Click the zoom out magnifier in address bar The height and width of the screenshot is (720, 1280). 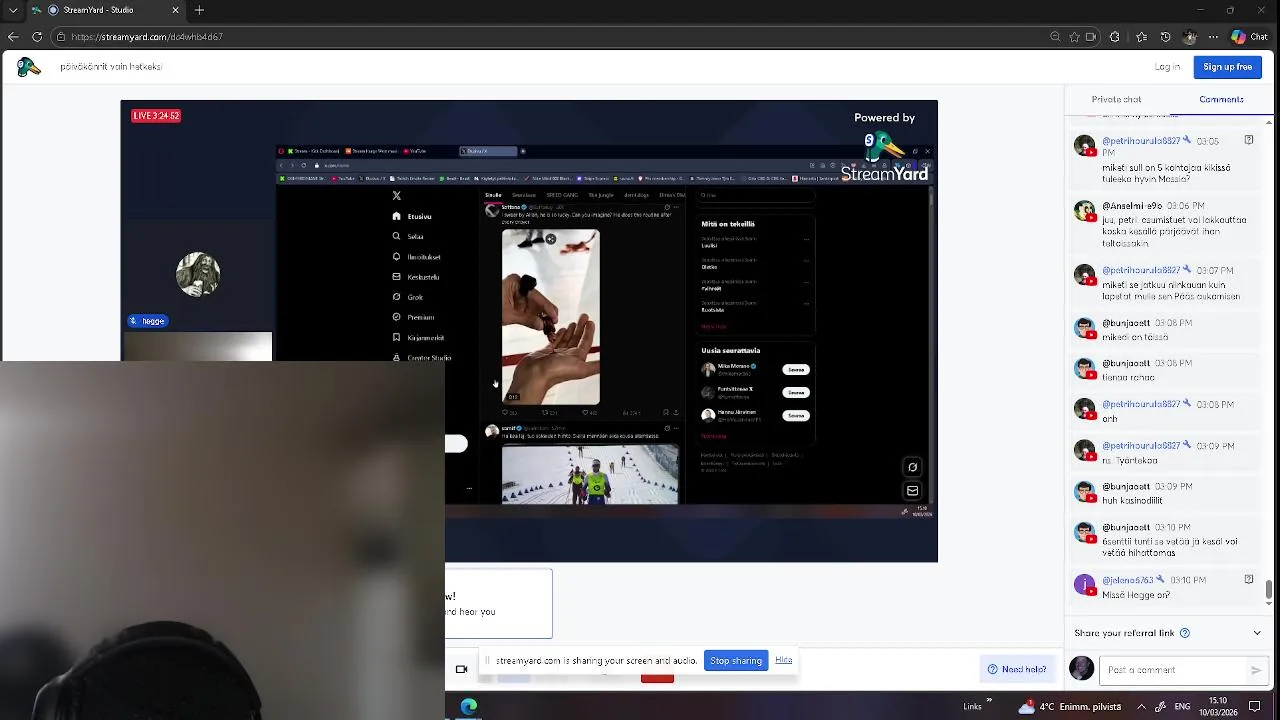tap(1055, 37)
